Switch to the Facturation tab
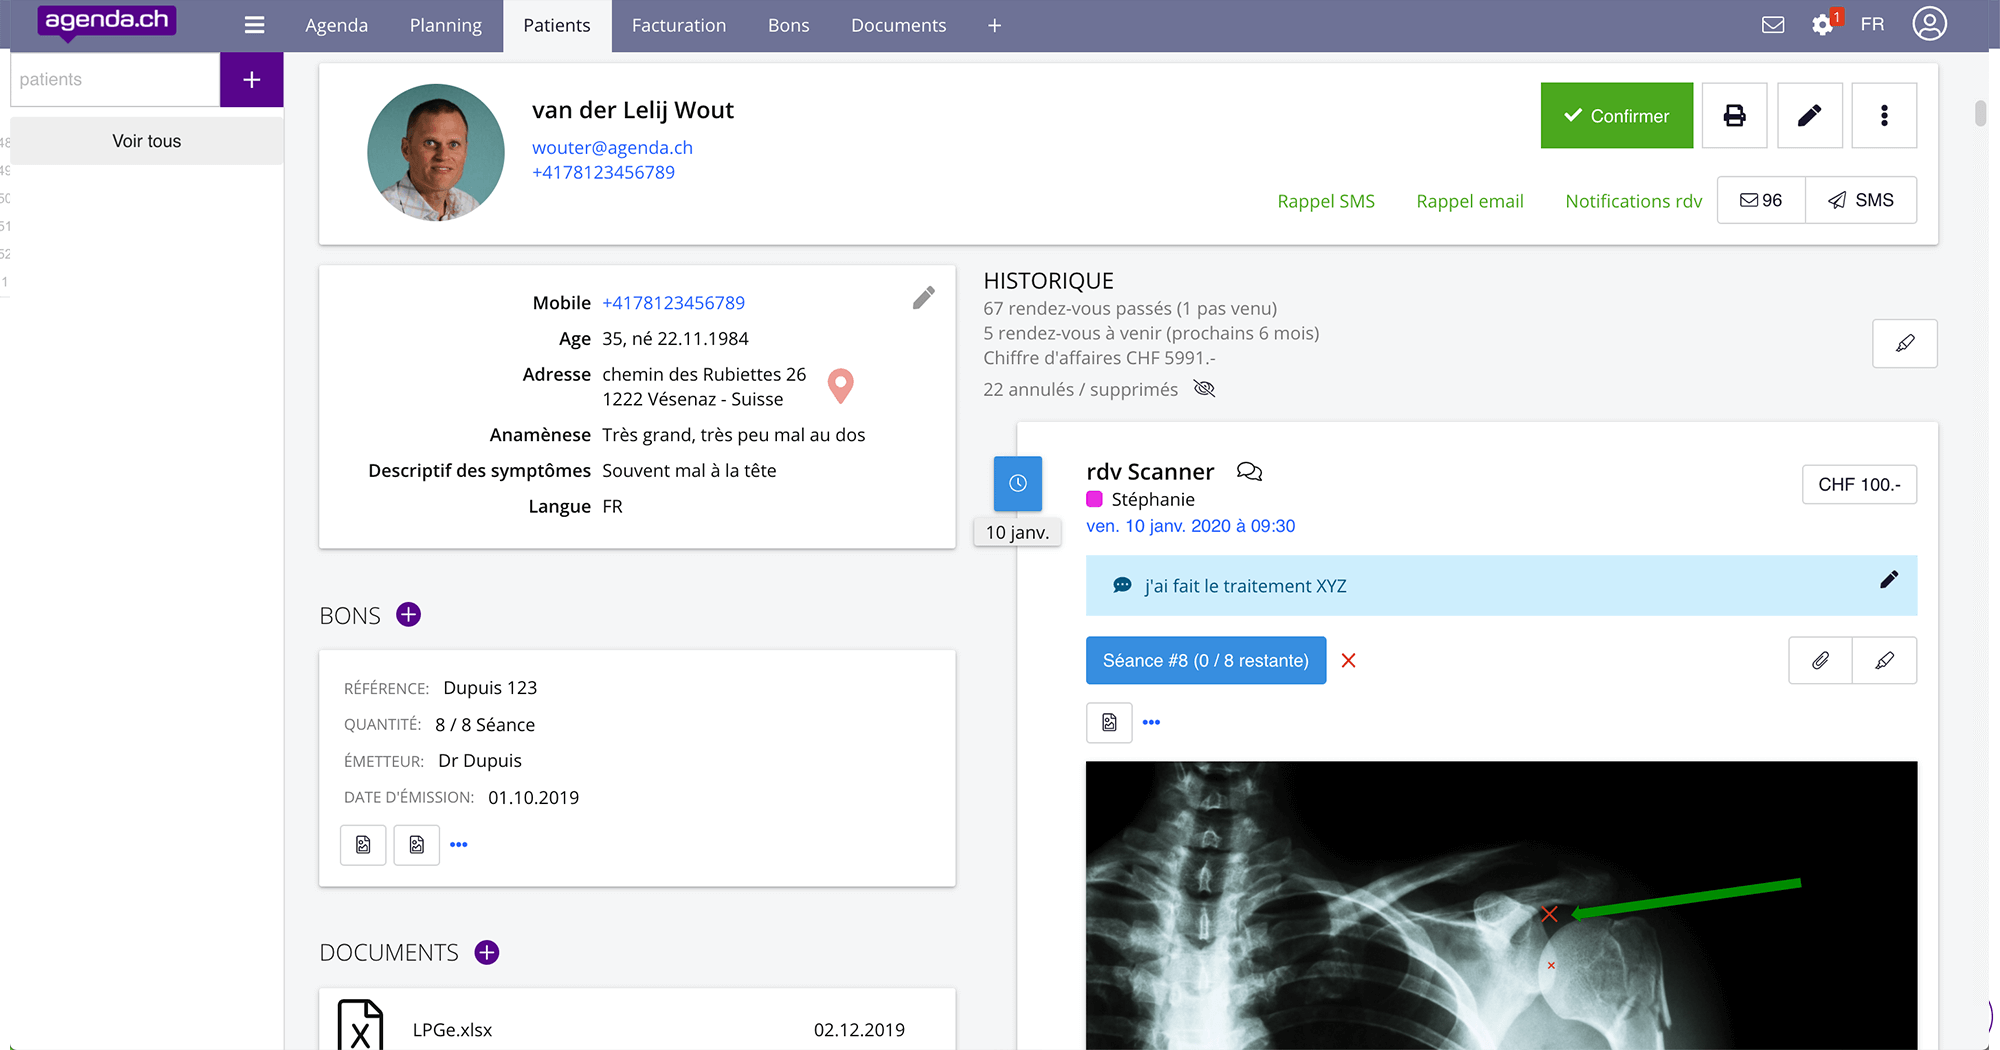 click(678, 25)
